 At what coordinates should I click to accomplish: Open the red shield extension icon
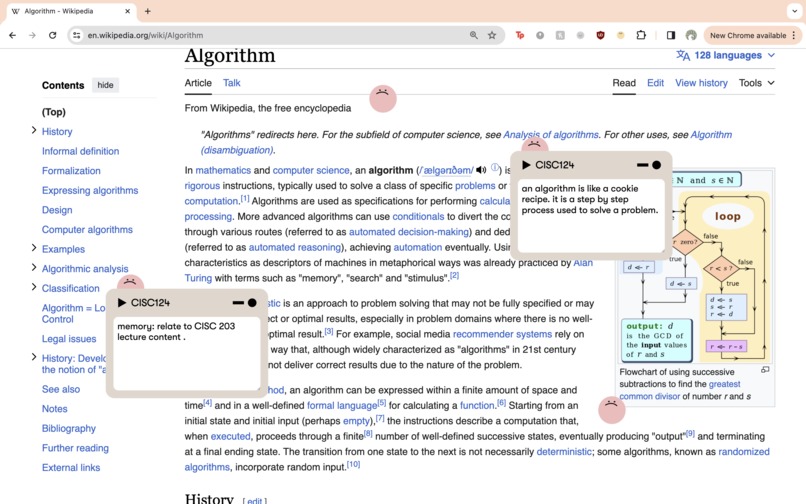600,35
